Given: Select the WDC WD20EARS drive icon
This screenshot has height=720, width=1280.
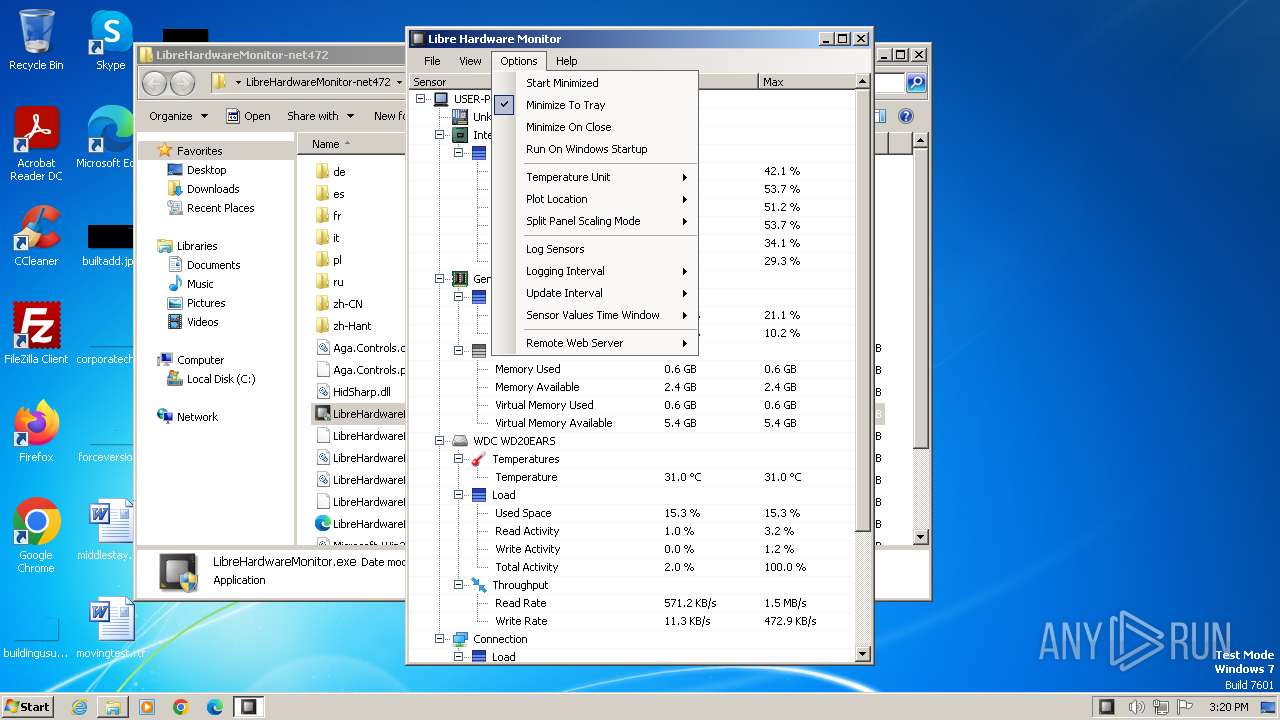Looking at the screenshot, I should click(460, 441).
